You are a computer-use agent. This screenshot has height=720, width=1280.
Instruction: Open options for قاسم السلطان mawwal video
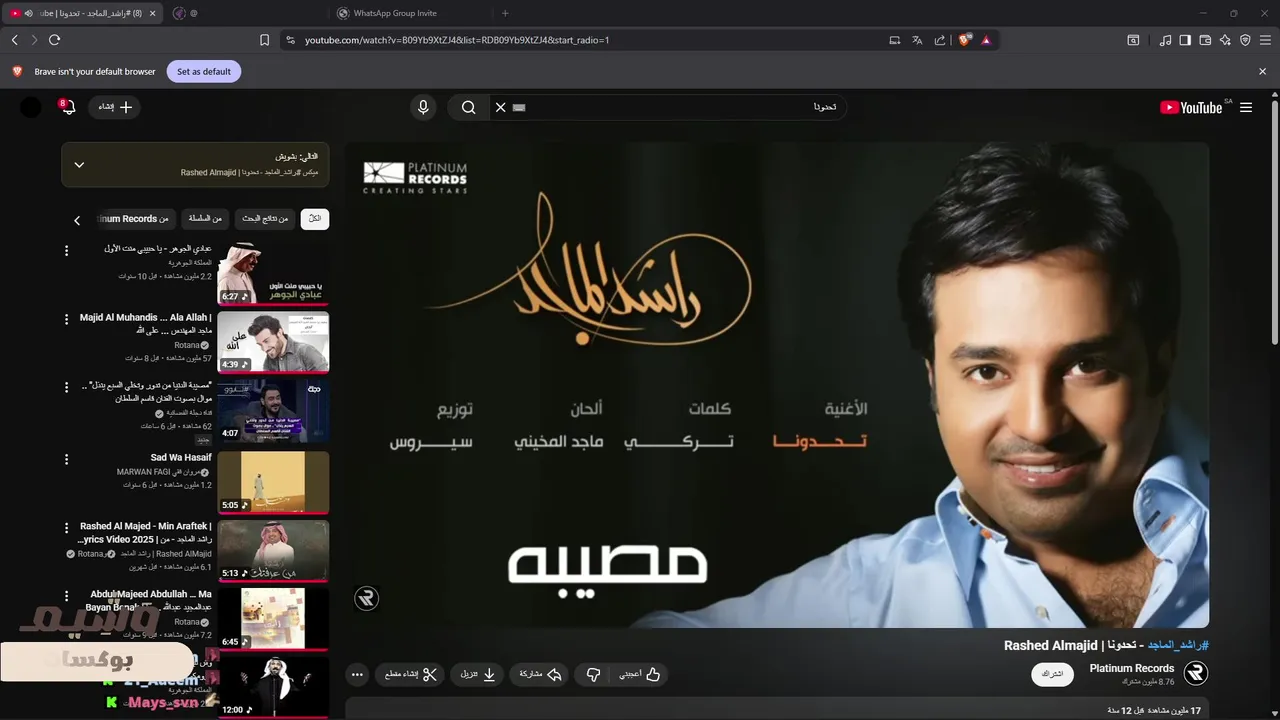tap(67, 388)
